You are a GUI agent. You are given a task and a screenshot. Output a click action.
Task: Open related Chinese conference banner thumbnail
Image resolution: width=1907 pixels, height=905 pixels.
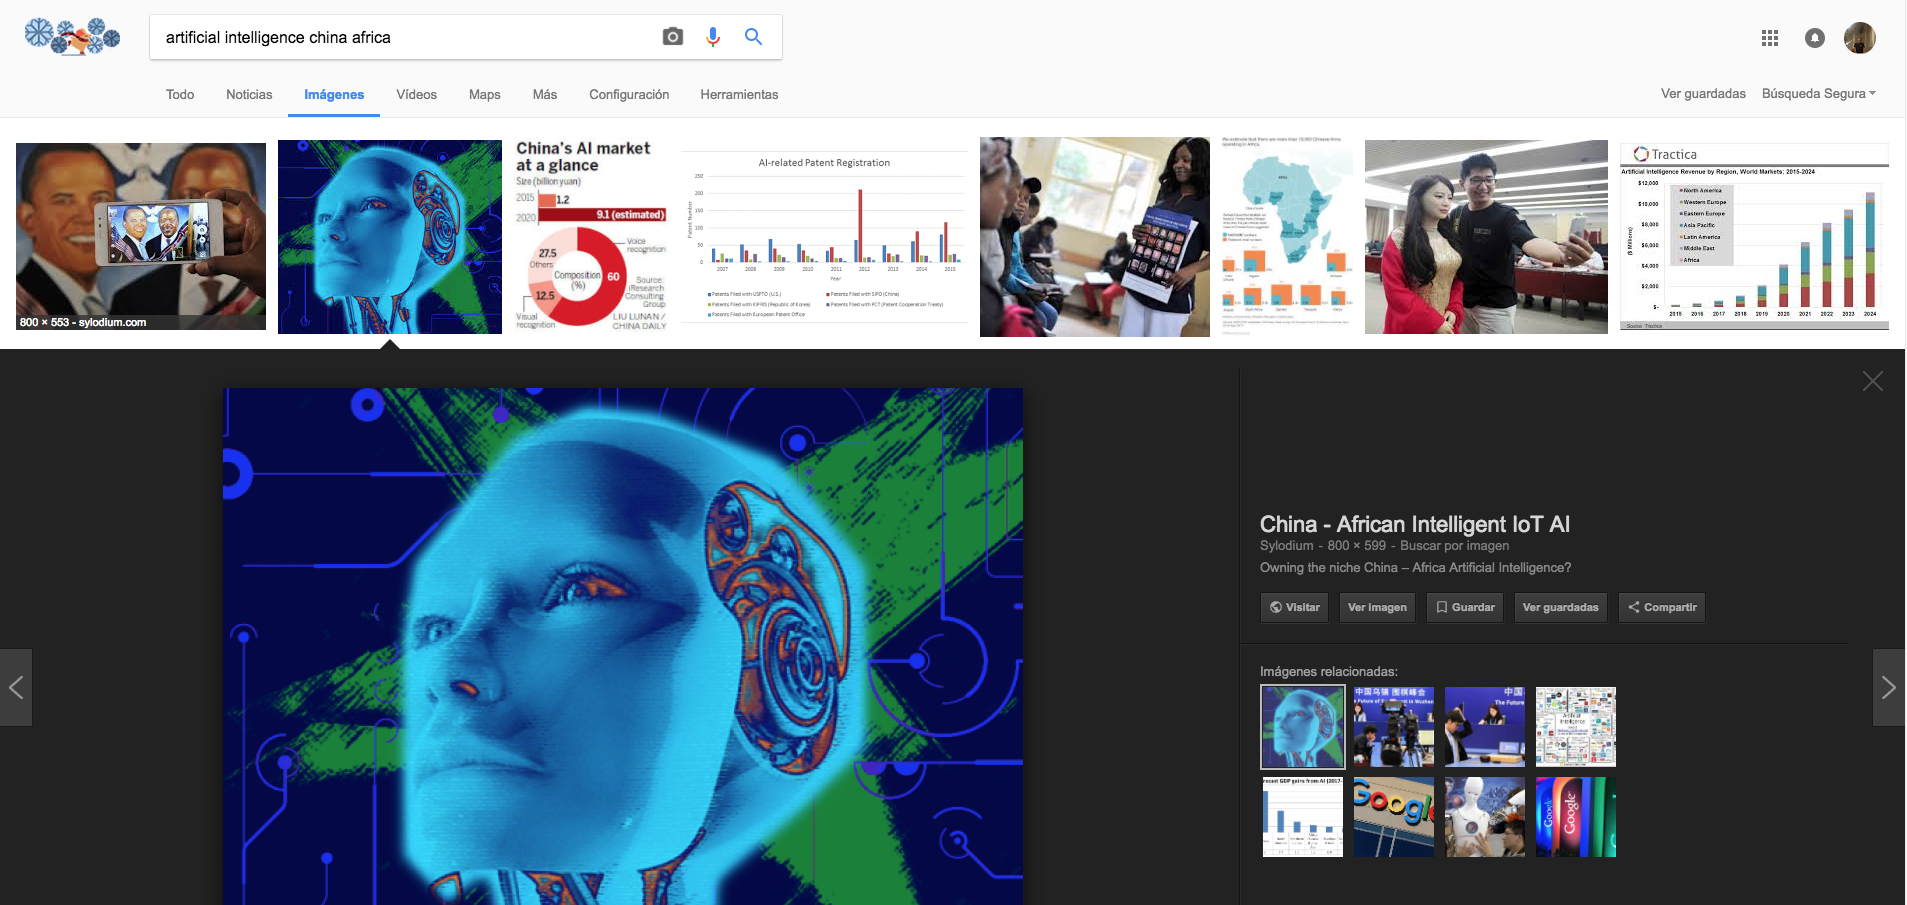[x=1394, y=727]
